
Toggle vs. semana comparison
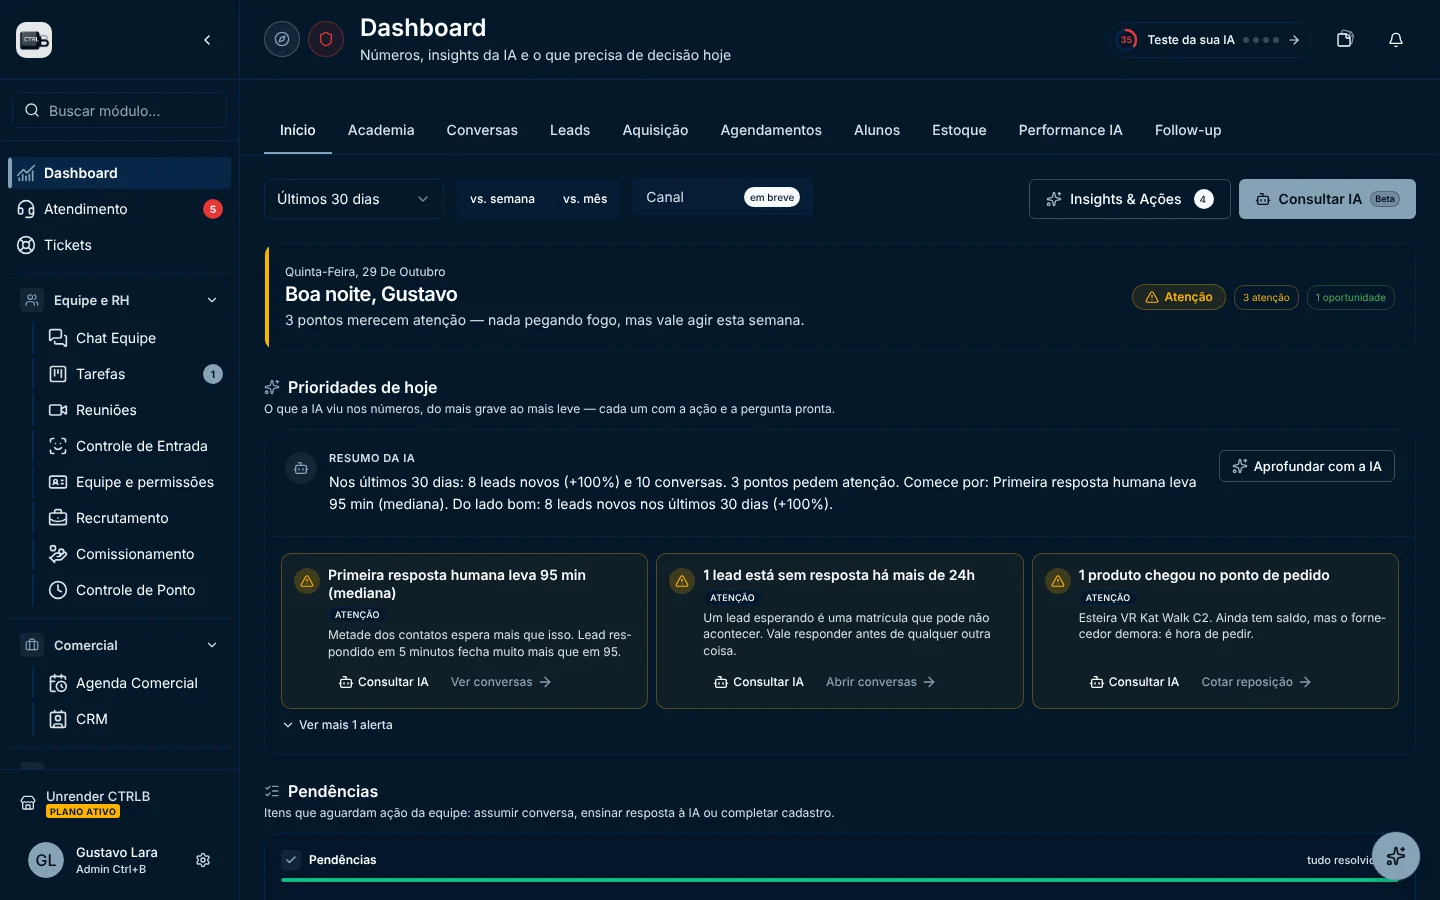click(x=502, y=199)
